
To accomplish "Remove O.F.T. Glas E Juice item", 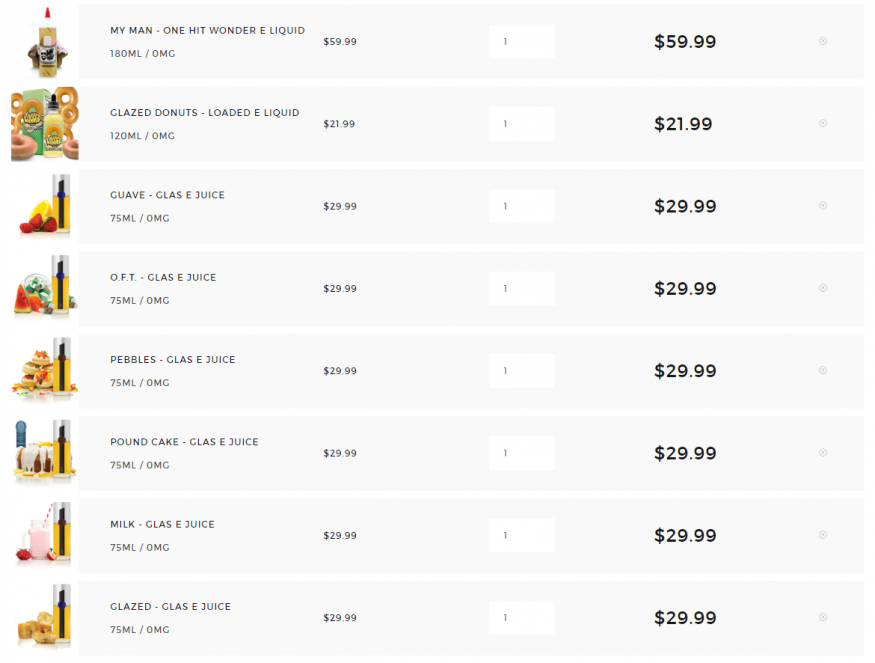I will pyautogui.click(x=823, y=288).
